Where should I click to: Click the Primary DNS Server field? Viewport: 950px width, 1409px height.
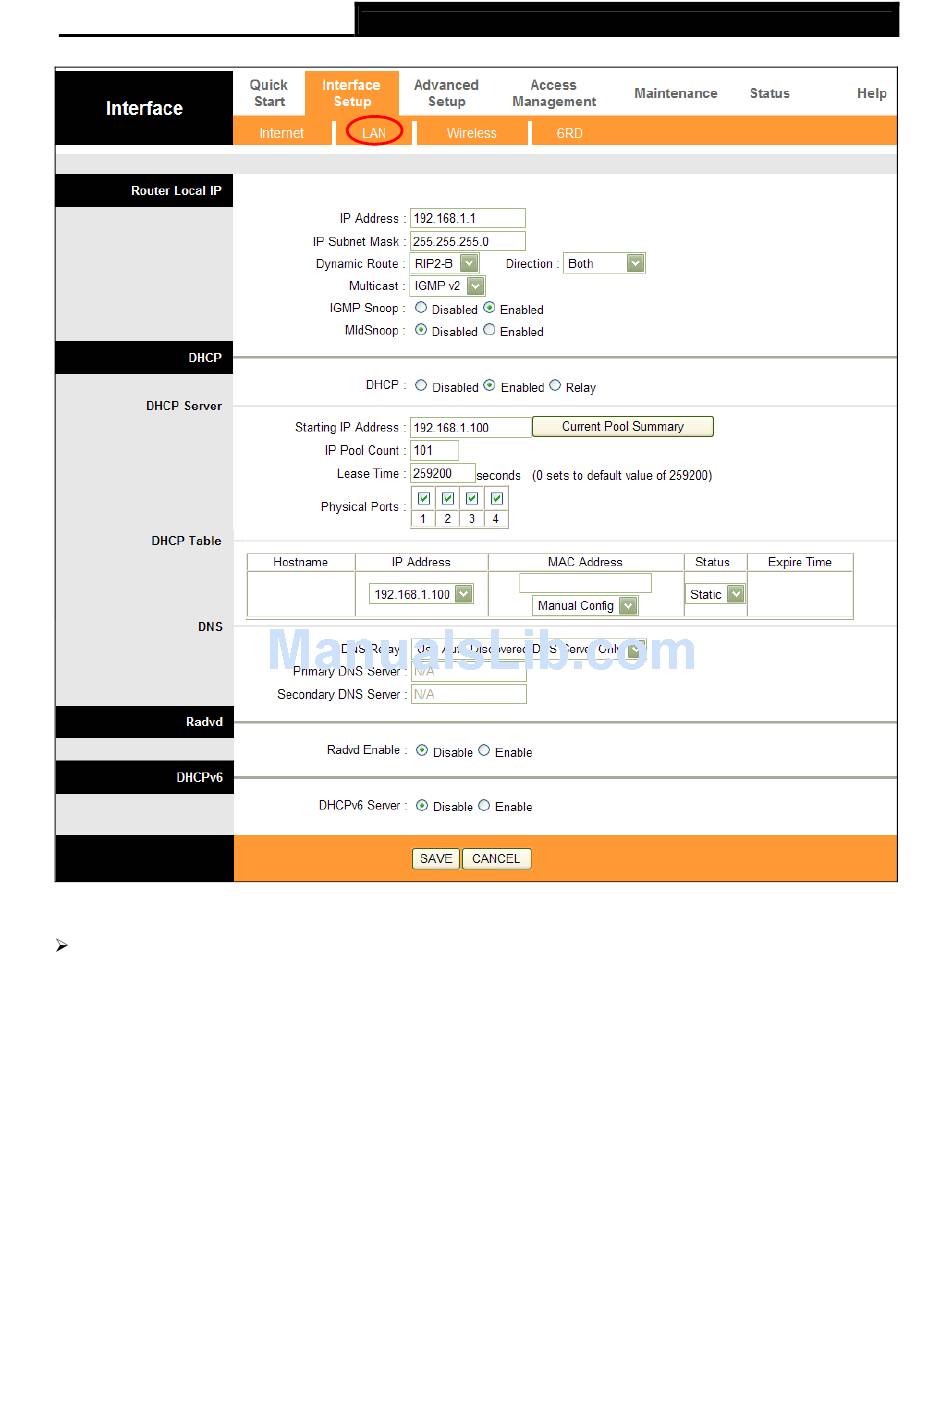468,672
